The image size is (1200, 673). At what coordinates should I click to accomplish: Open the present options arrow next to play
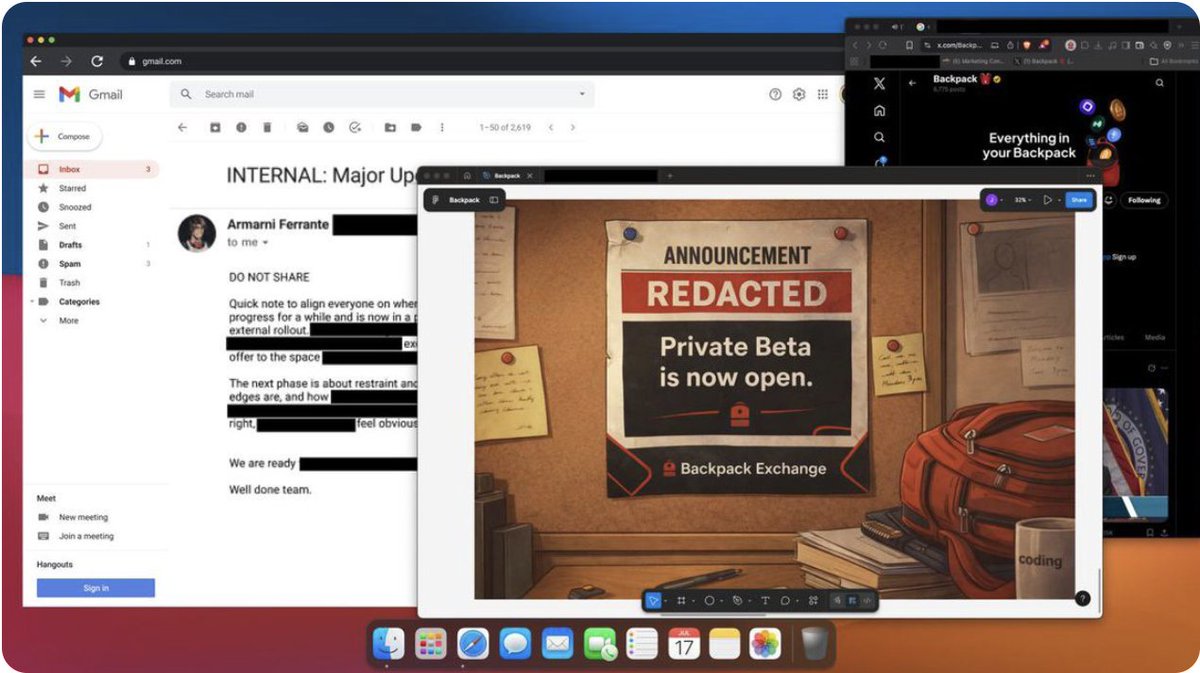[x=1059, y=200]
